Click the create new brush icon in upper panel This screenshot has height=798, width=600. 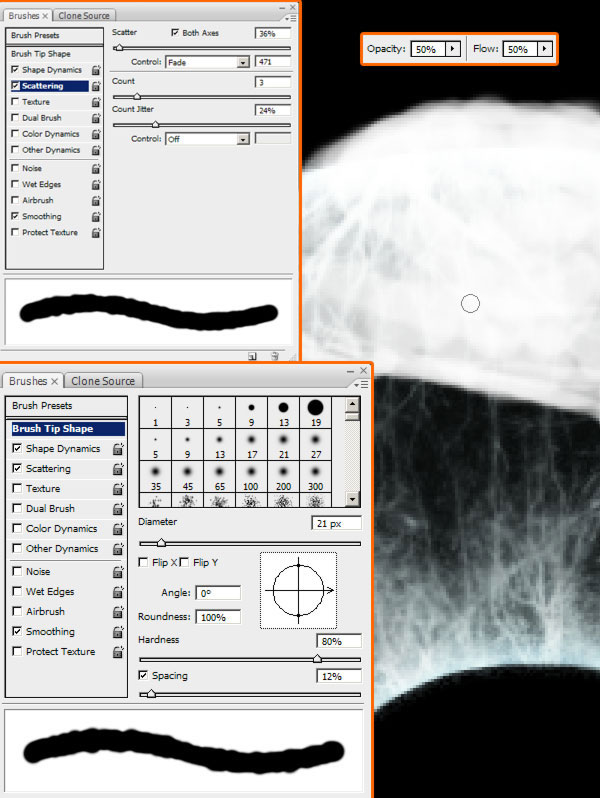pos(253,355)
